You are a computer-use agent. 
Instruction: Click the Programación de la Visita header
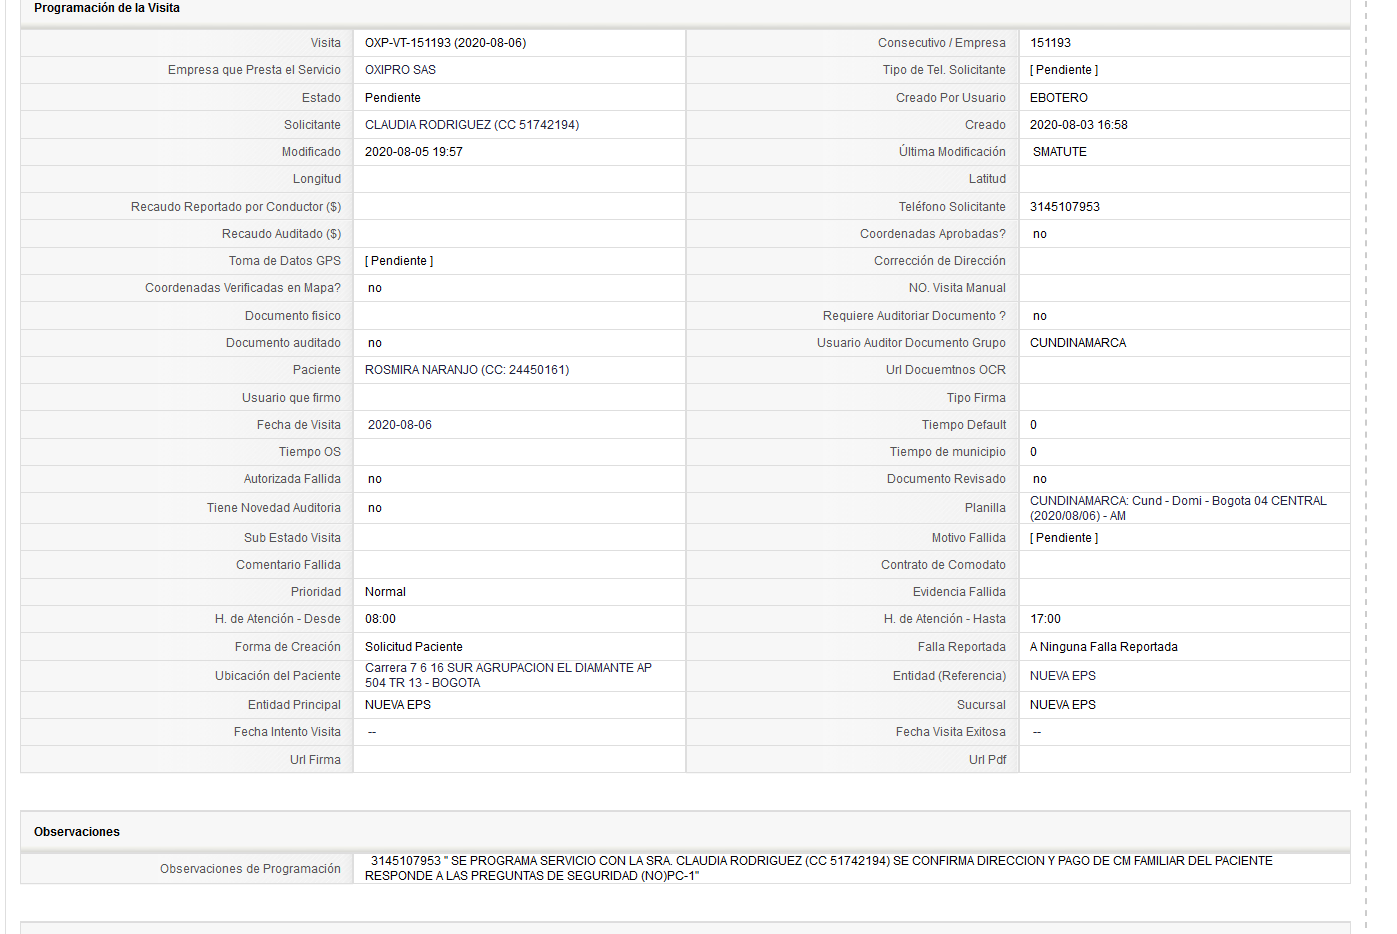click(107, 8)
